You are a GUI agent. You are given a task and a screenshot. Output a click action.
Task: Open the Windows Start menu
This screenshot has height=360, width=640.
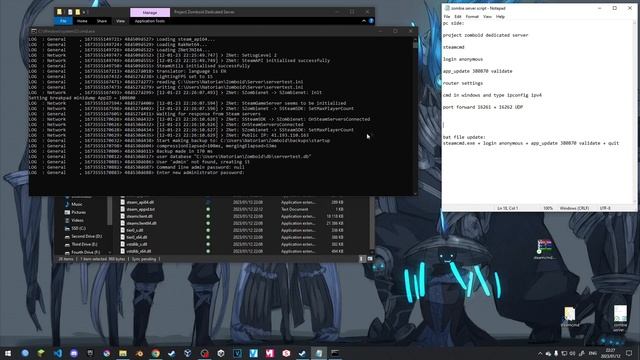[8, 353]
